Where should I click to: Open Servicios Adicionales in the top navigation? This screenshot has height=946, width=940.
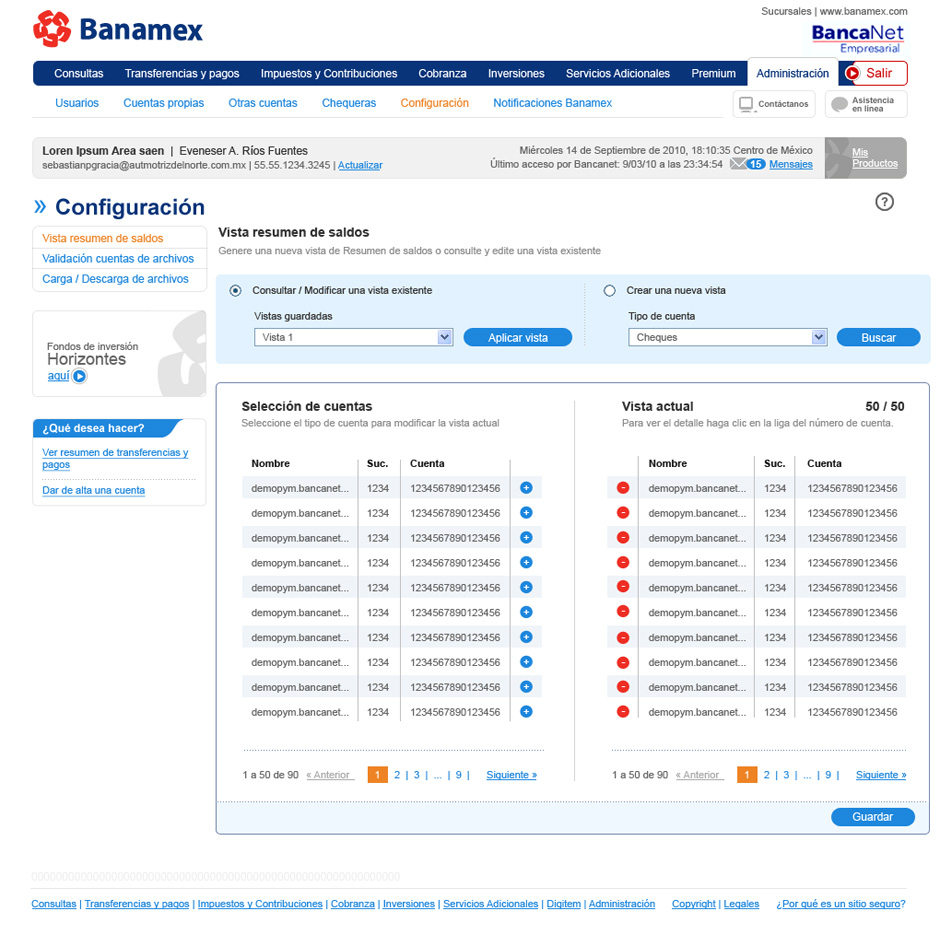click(x=618, y=74)
